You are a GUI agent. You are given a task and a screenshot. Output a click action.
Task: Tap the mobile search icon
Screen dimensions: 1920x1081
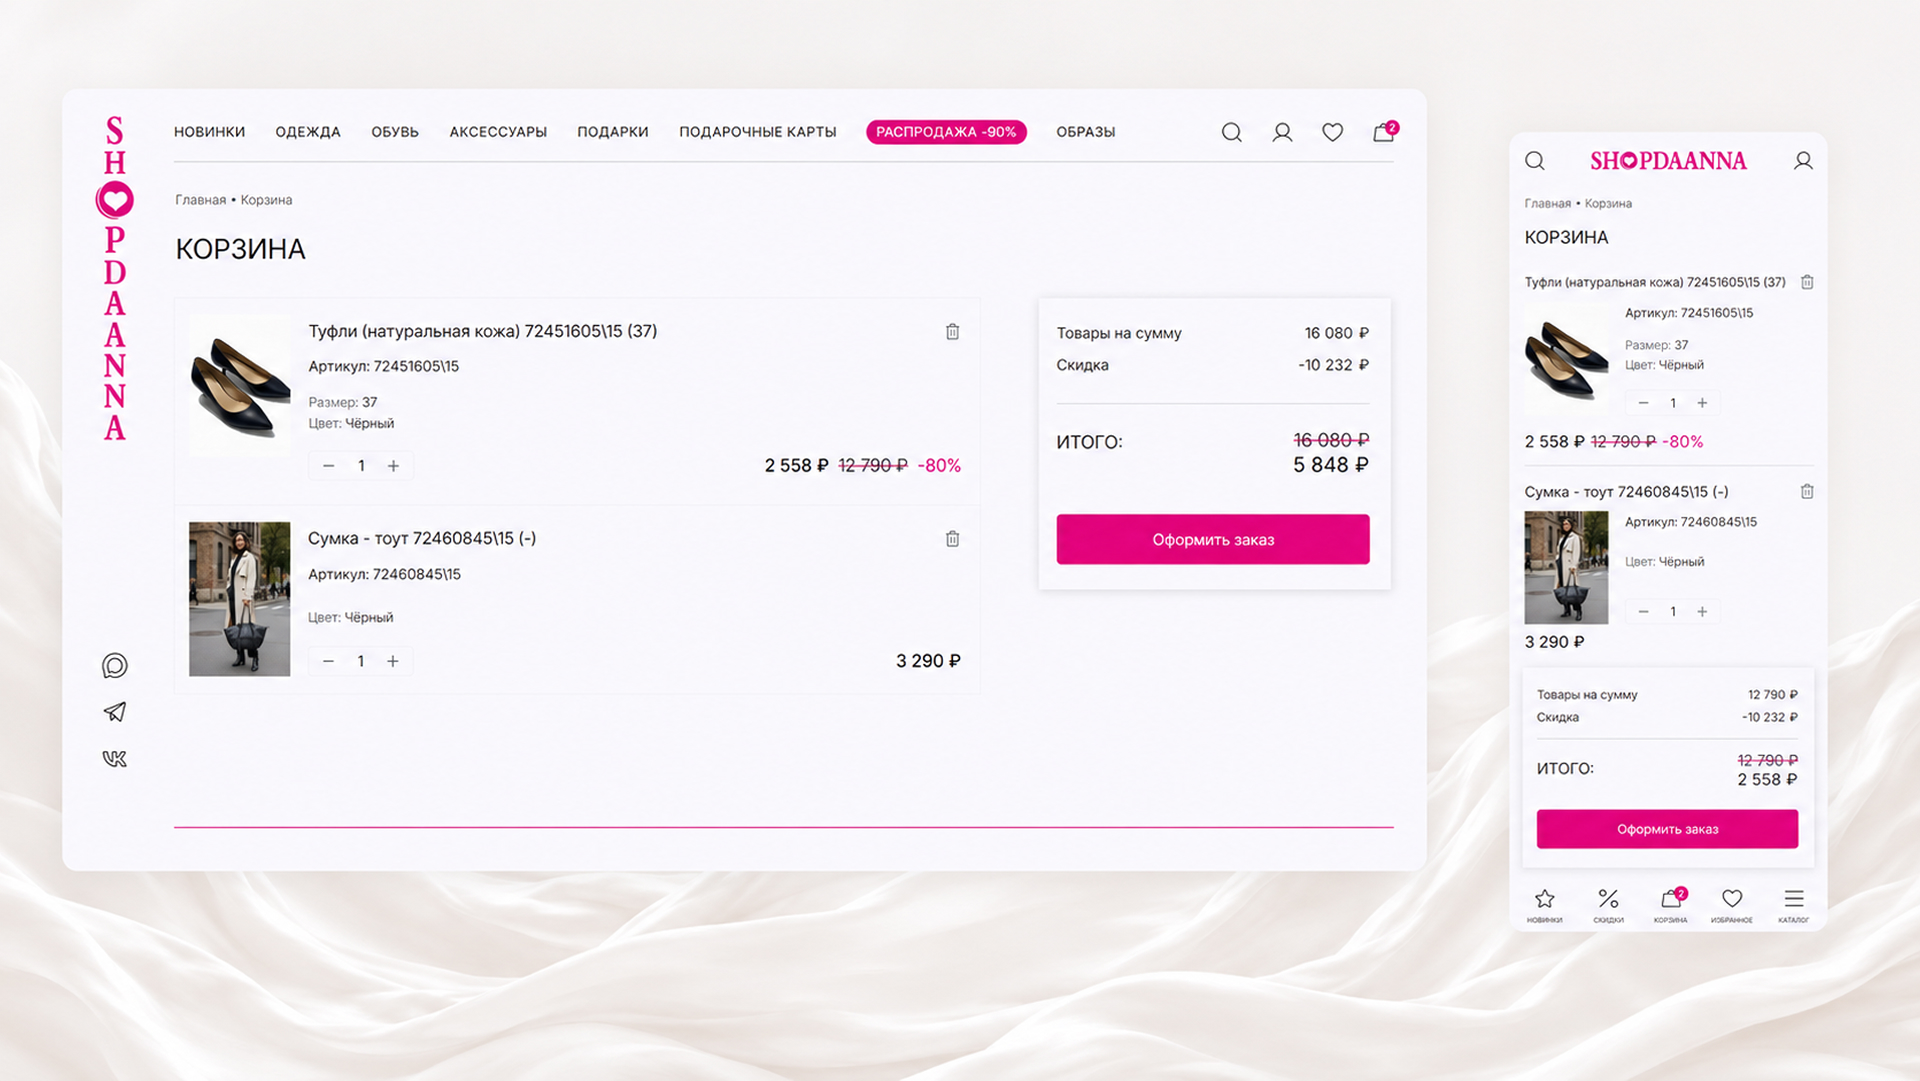click(1535, 161)
